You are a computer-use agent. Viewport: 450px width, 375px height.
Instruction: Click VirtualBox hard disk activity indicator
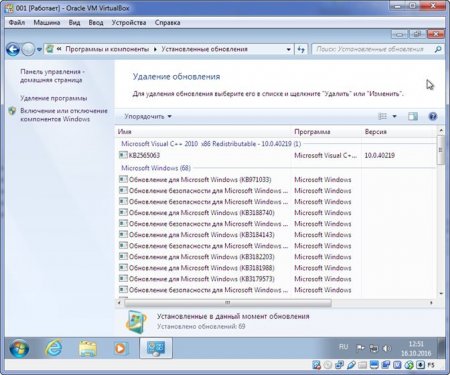316,365
